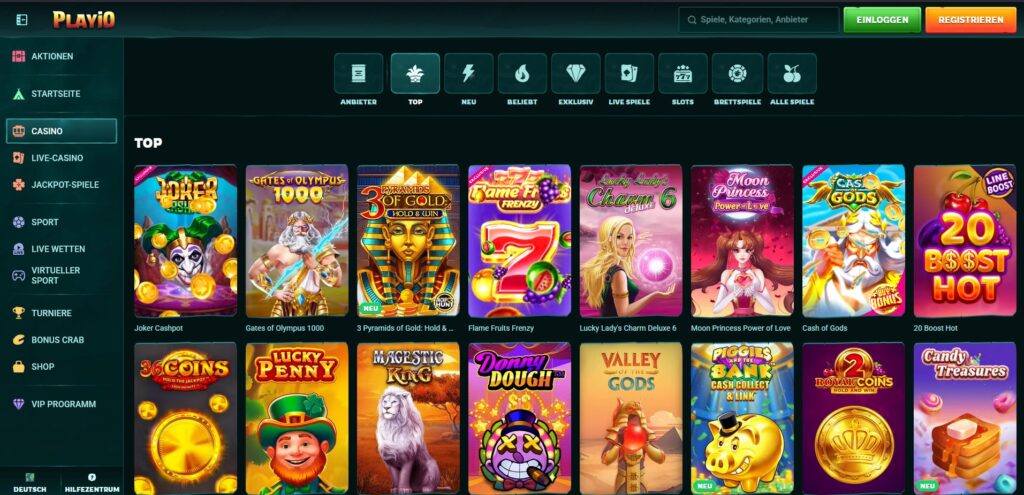This screenshot has width=1024, height=495.
Task: Select Casino in the sidebar
Action: 61,131
